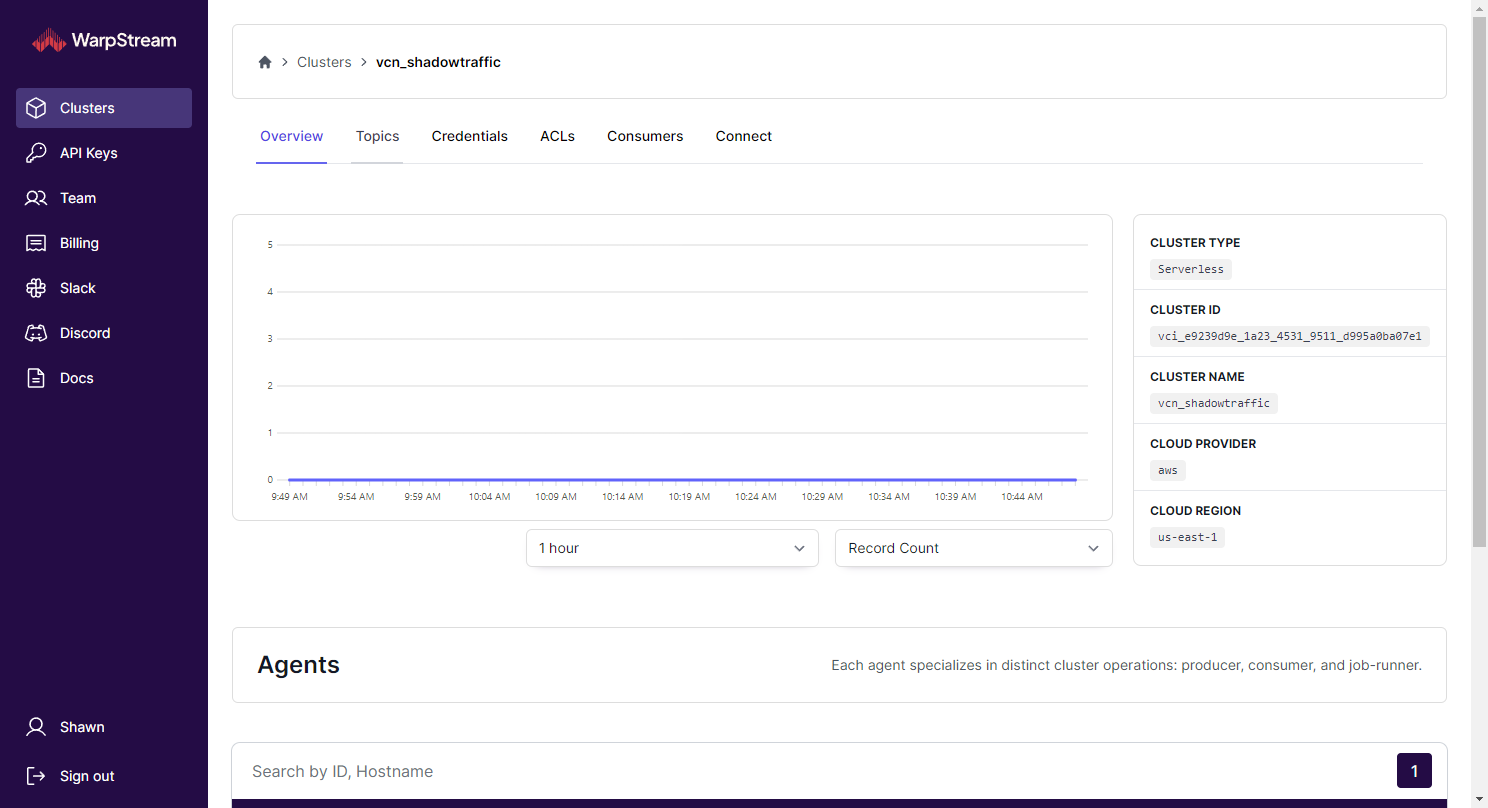Click the Docs document icon
This screenshot has height=808, width=1488.
tap(36, 378)
